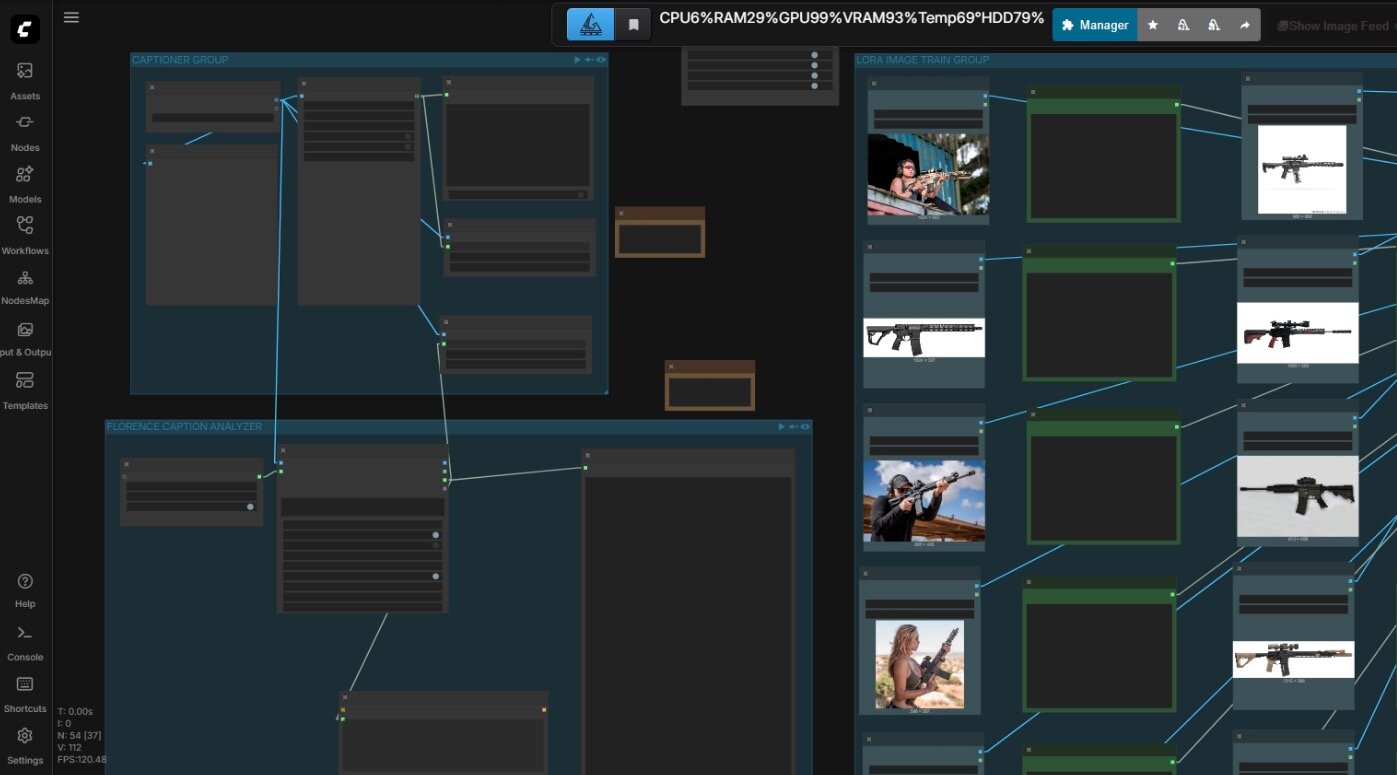The image size is (1397, 775).
Task: Collapse the node showing man in cap aiming
Action: click(x=870, y=410)
